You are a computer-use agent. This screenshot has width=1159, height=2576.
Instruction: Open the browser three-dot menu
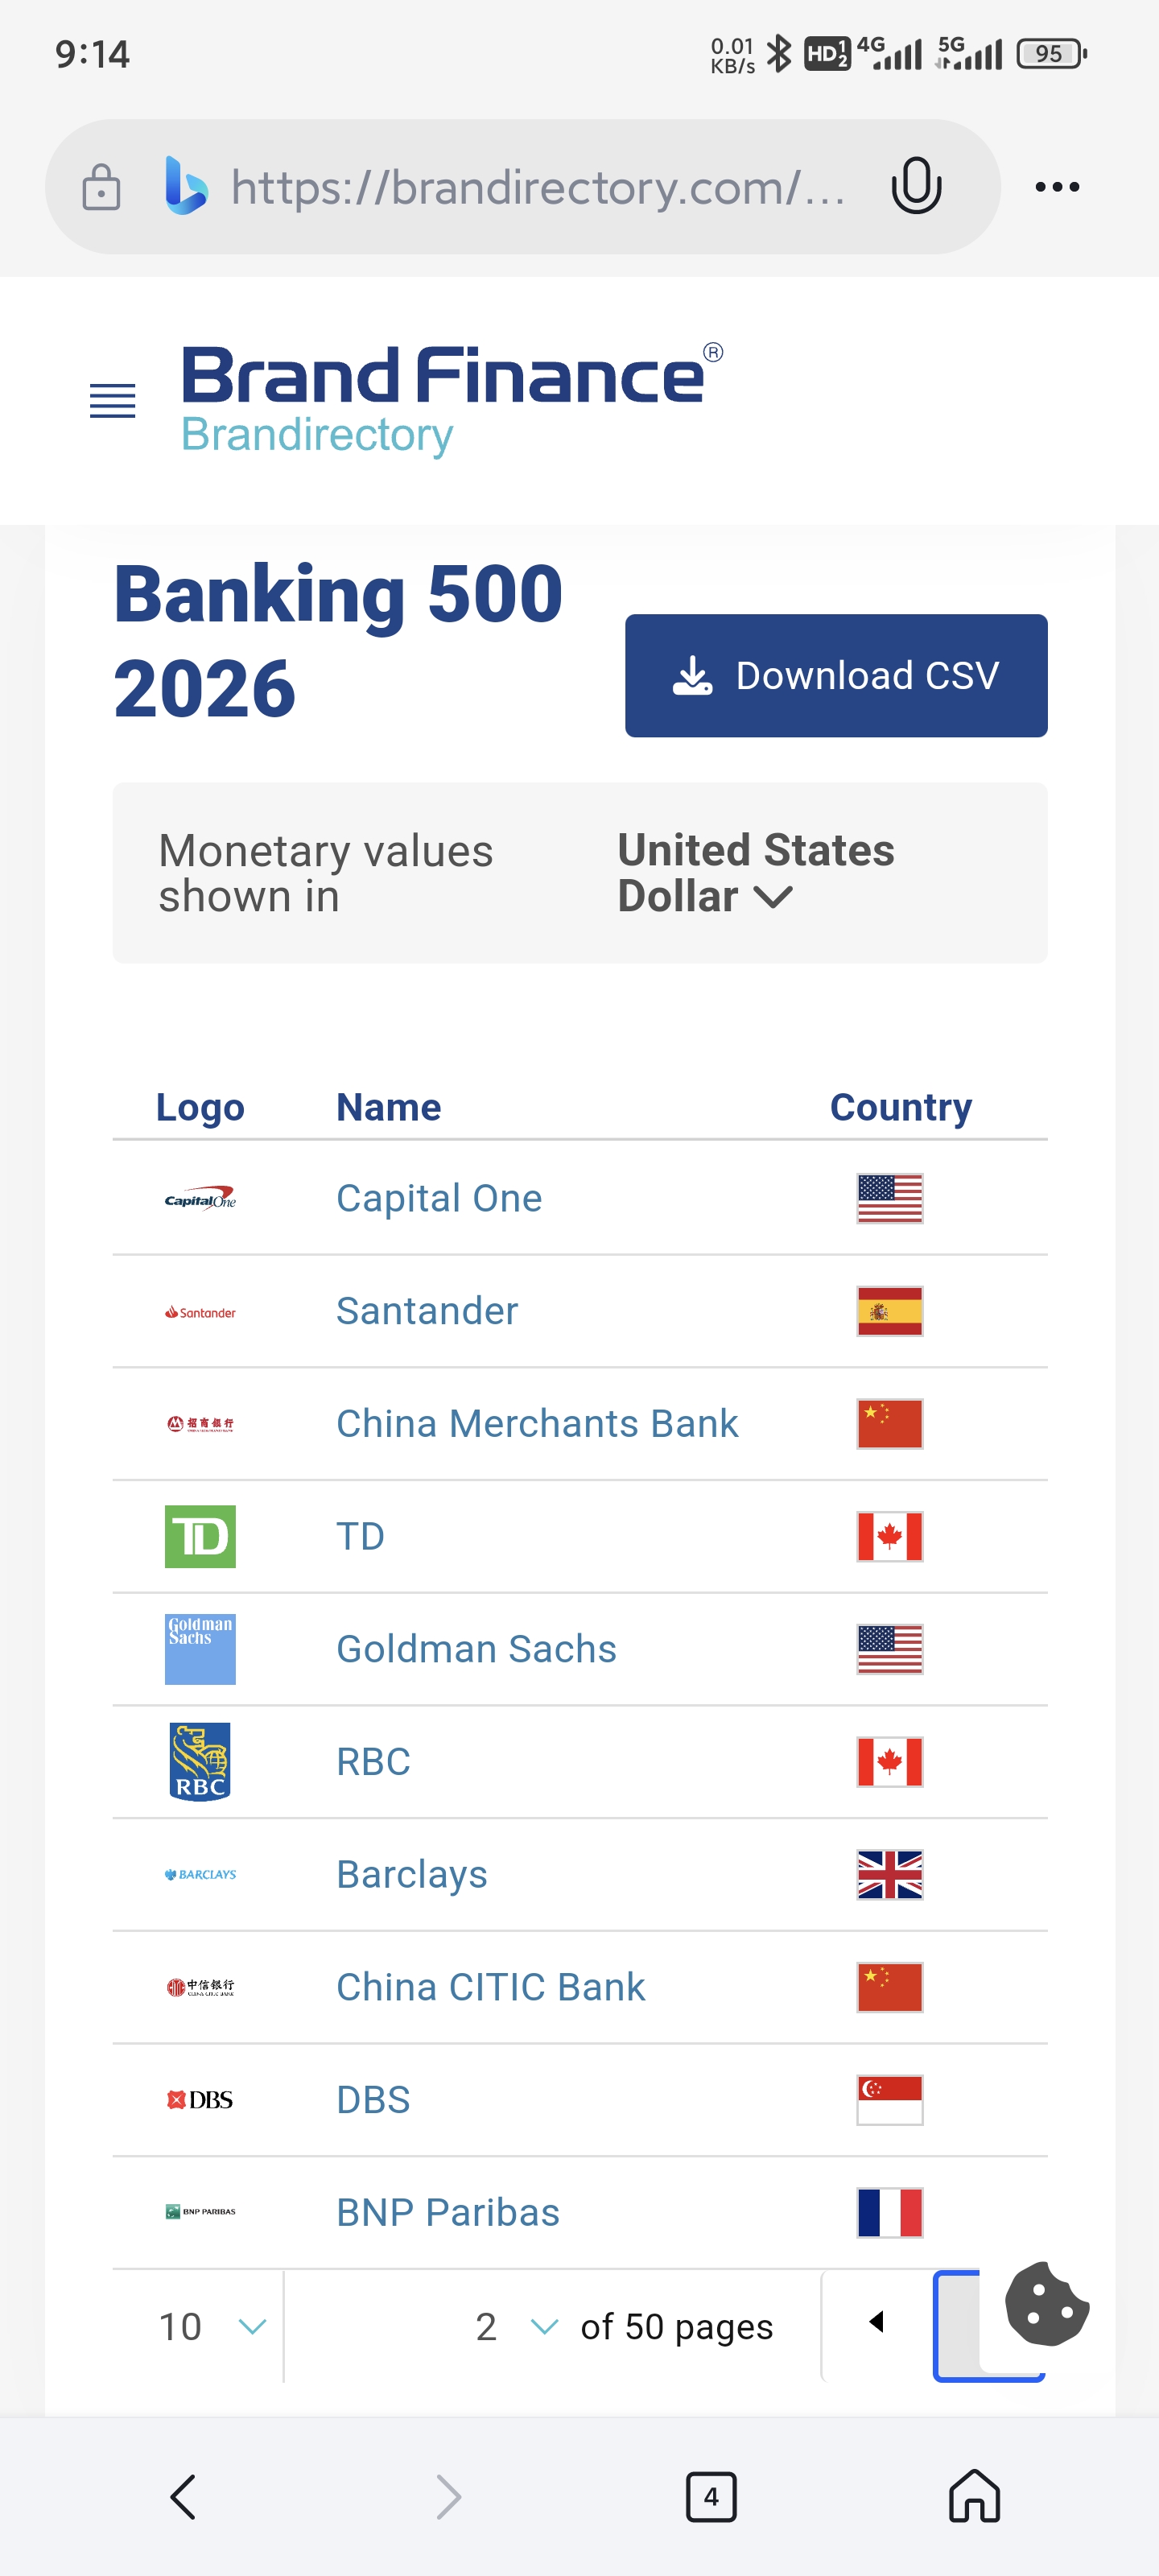click(1056, 187)
